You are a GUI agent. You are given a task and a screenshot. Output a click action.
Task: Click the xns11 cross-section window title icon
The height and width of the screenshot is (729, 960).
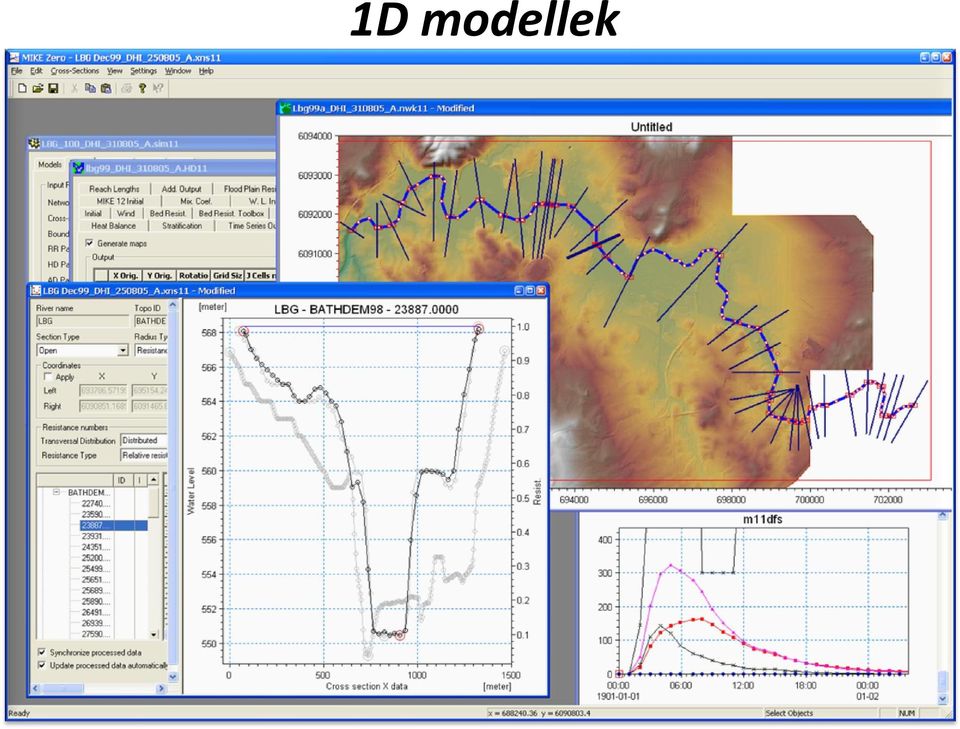36,291
